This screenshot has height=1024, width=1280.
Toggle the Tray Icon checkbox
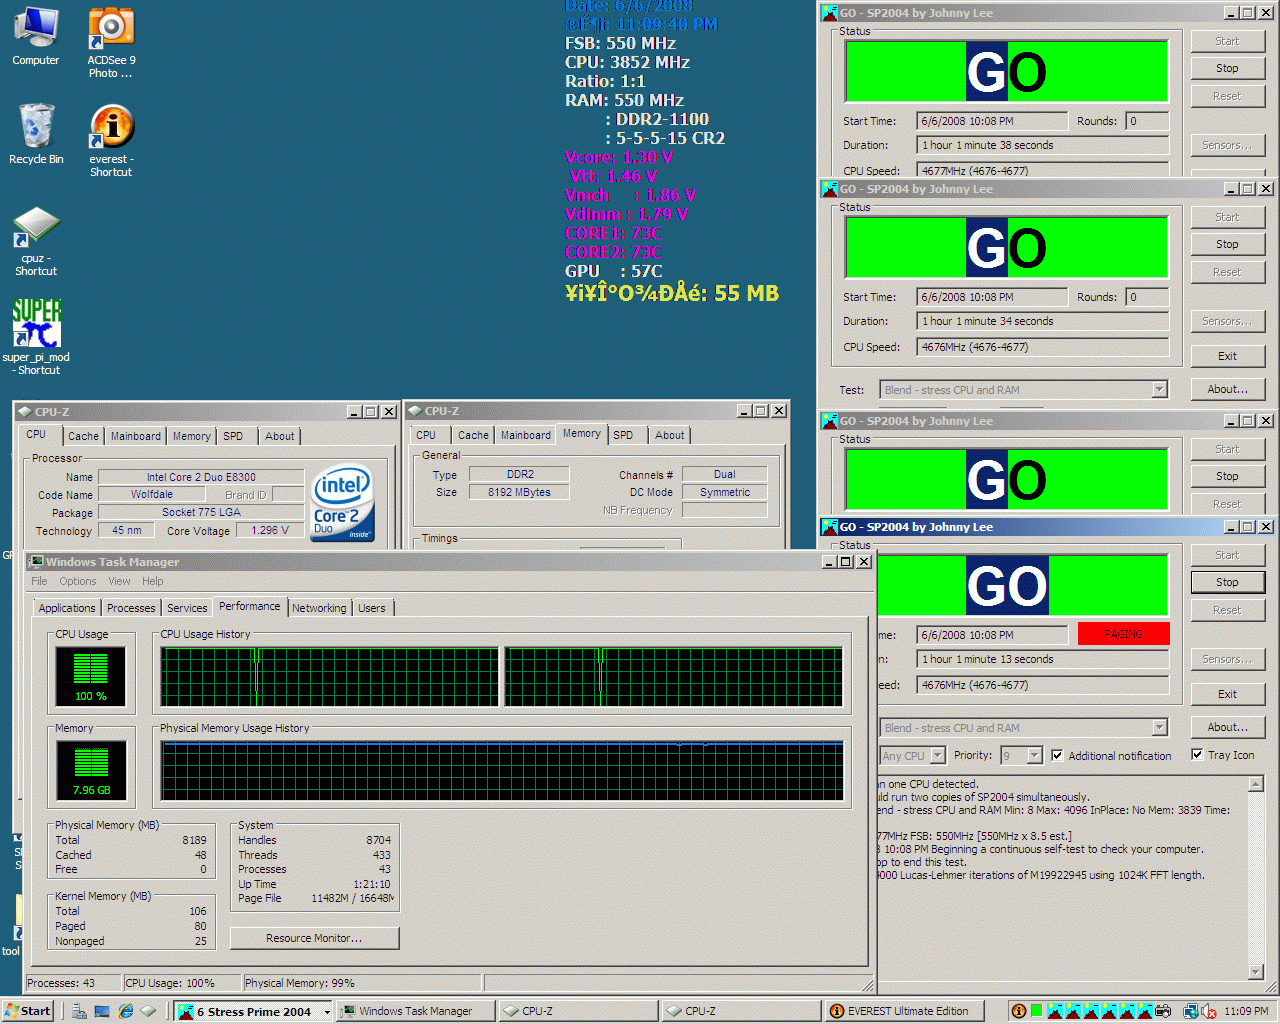[1197, 754]
